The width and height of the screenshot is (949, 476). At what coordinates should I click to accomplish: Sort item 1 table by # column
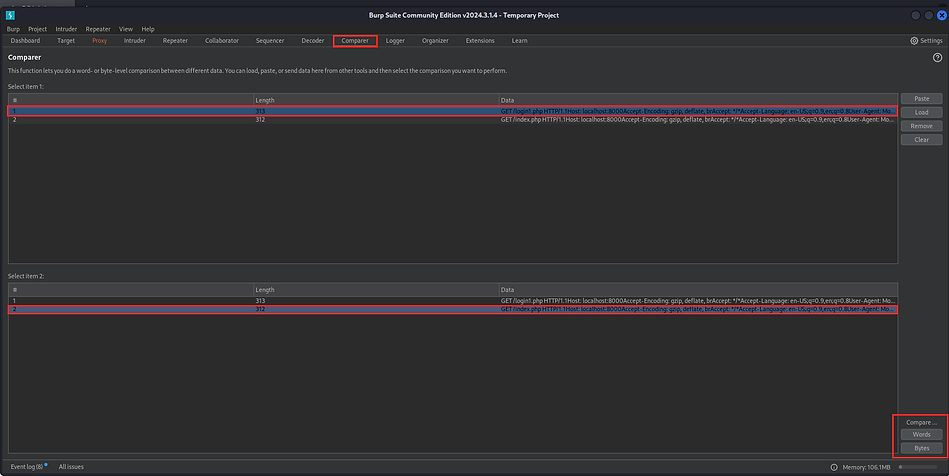[131, 101]
